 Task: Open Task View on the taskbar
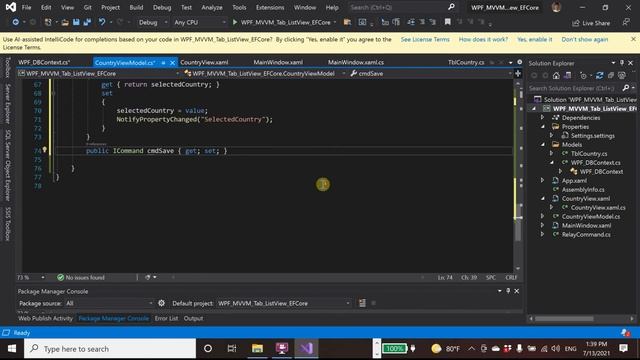pos(232,349)
